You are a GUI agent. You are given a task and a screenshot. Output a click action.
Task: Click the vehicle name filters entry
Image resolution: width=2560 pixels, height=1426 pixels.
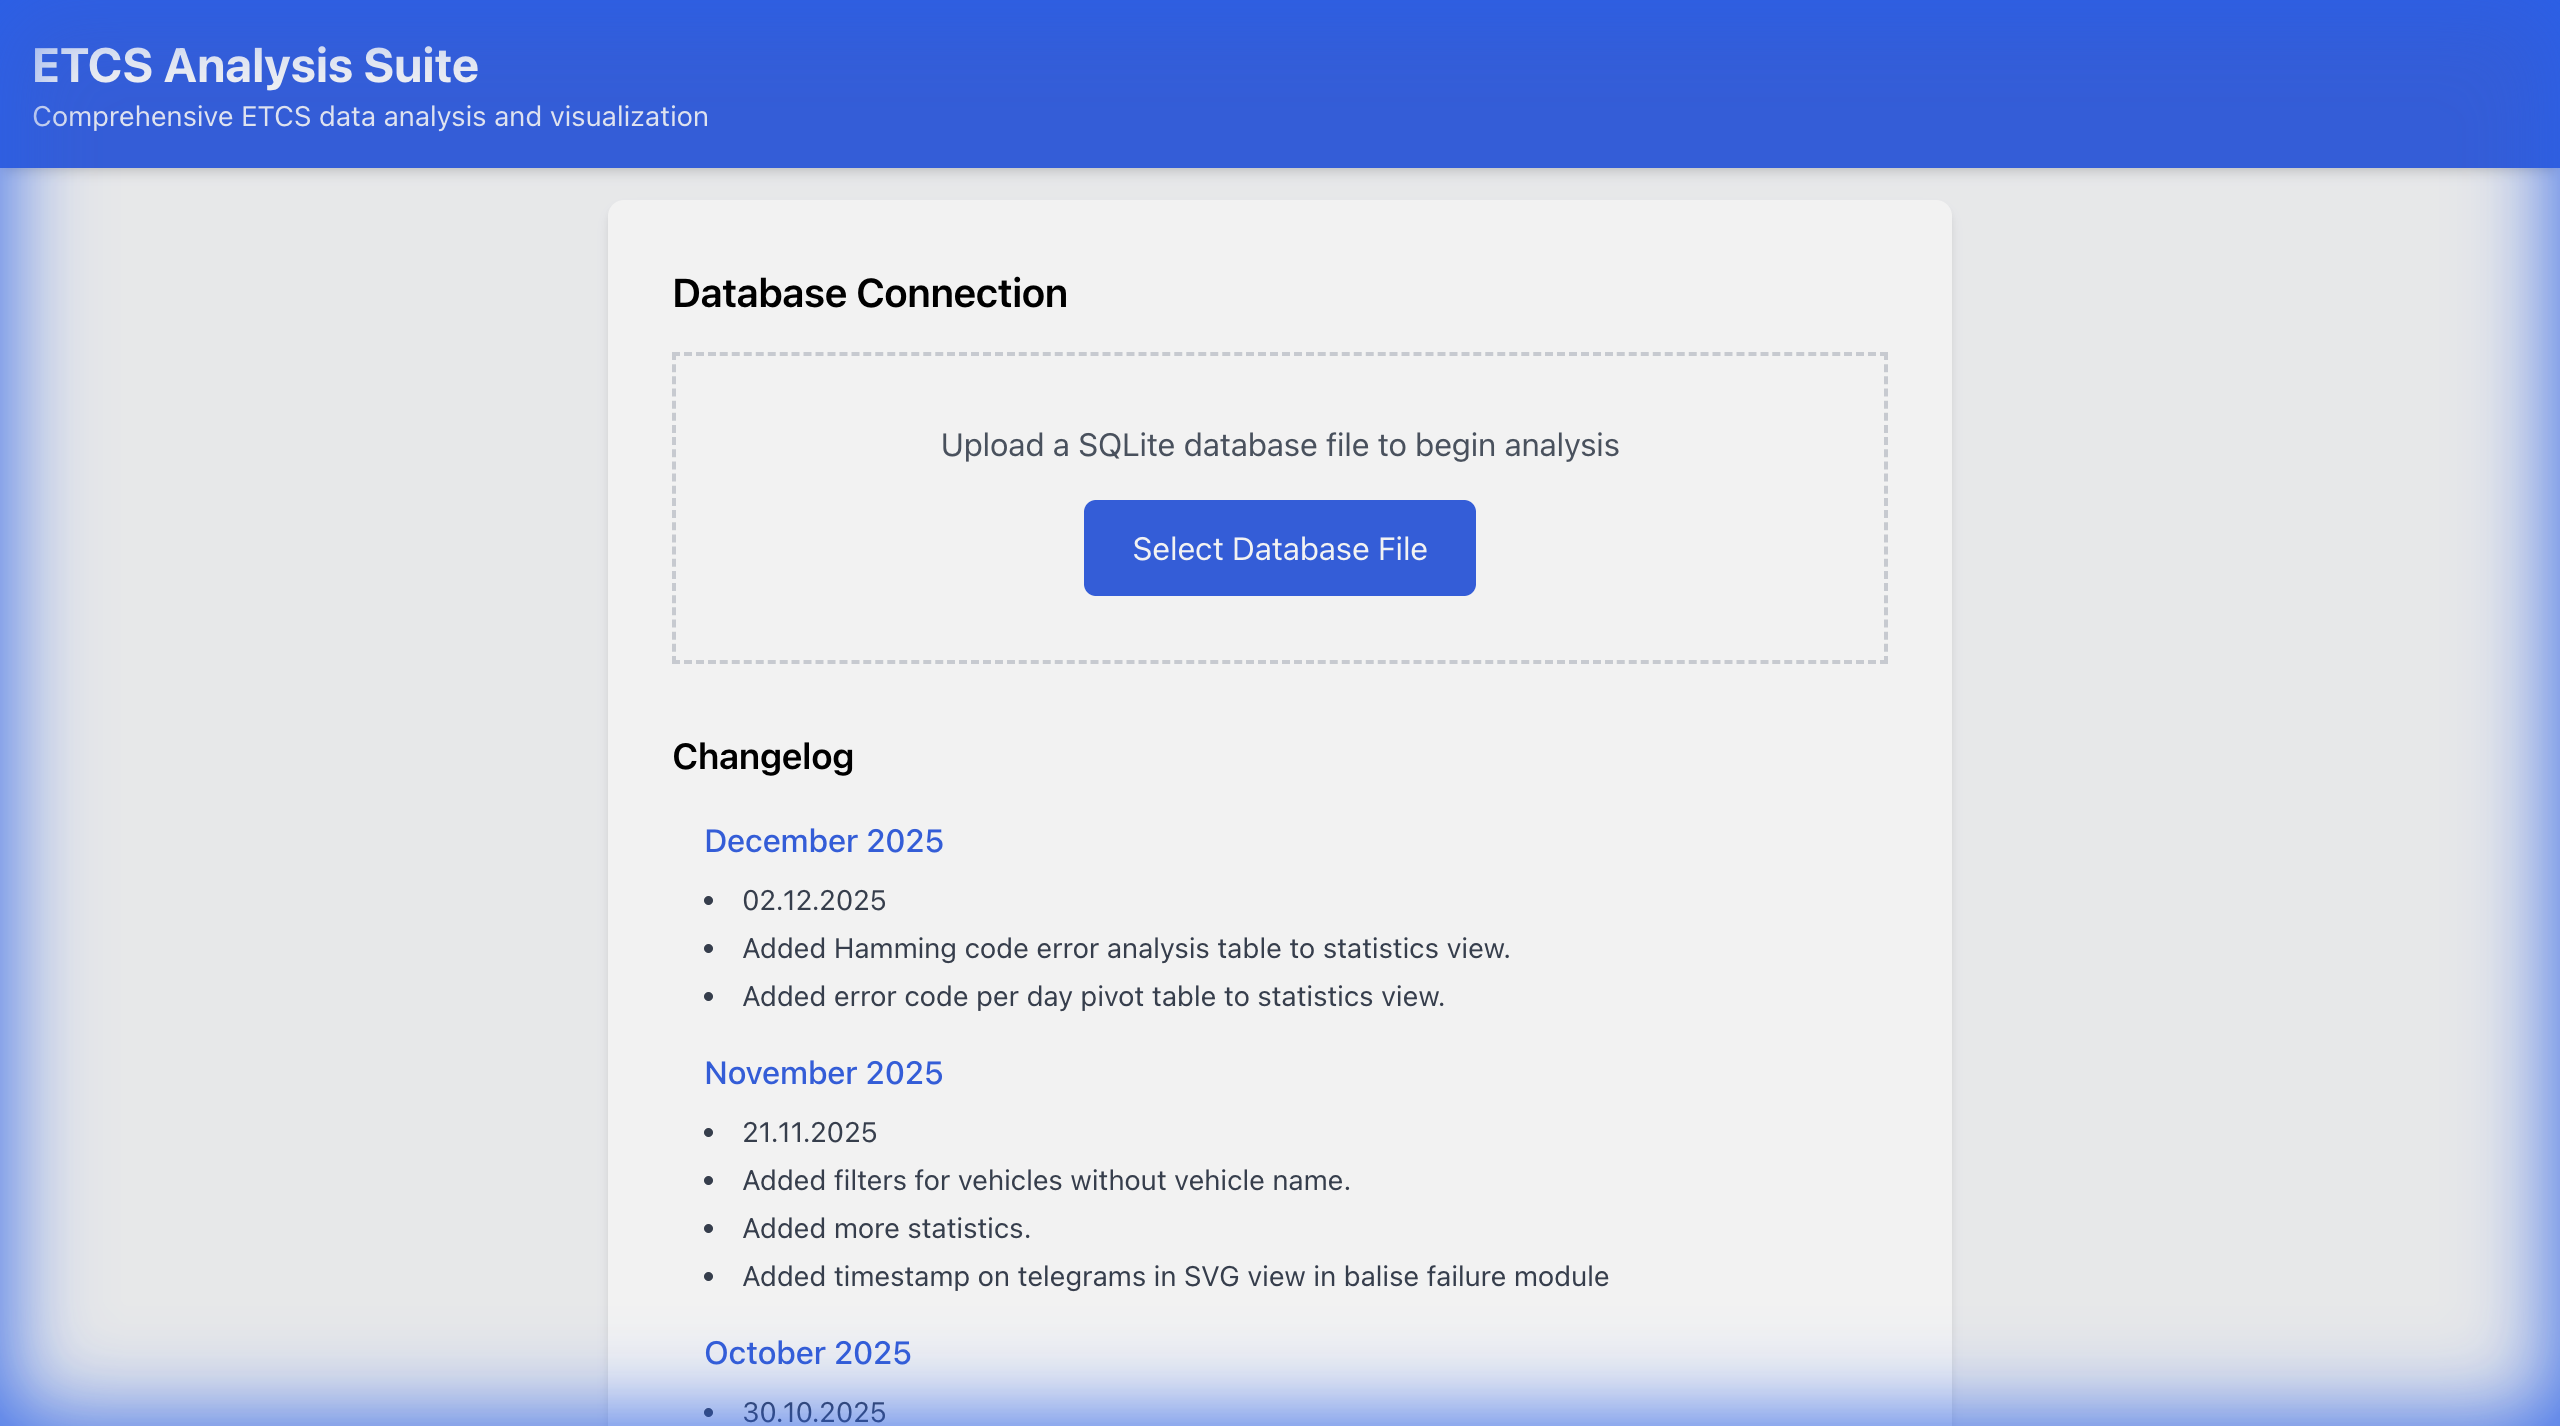point(1045,1181)
